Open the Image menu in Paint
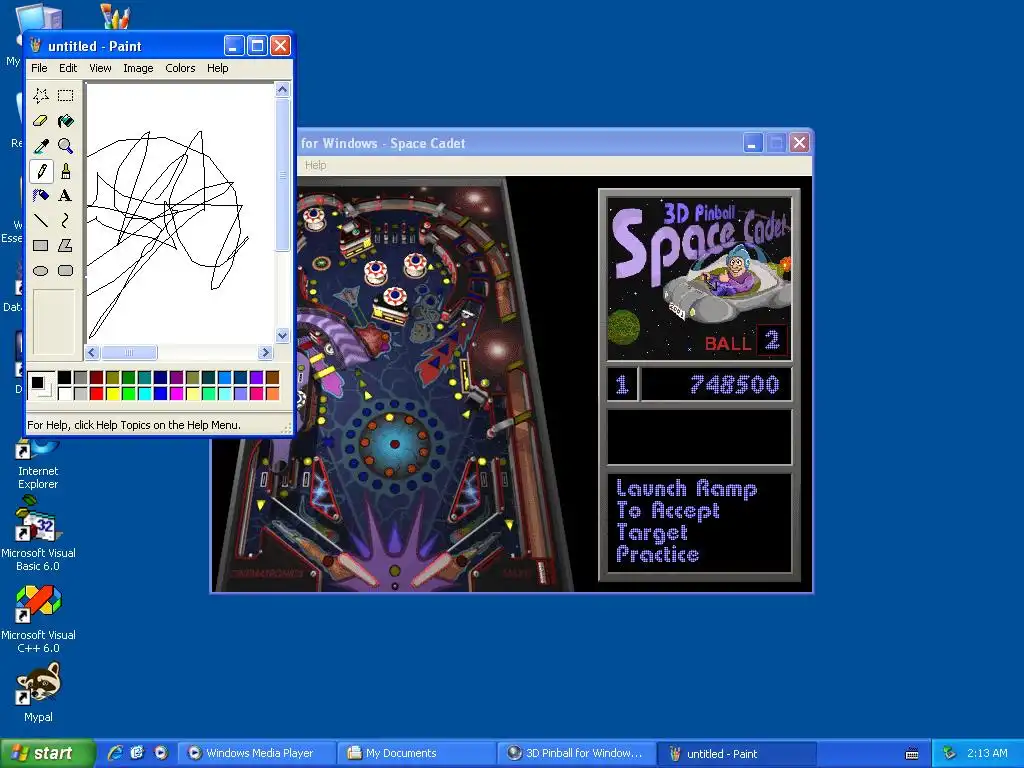Viewport: 1024px width, 768px height. [x=138, y=68]
